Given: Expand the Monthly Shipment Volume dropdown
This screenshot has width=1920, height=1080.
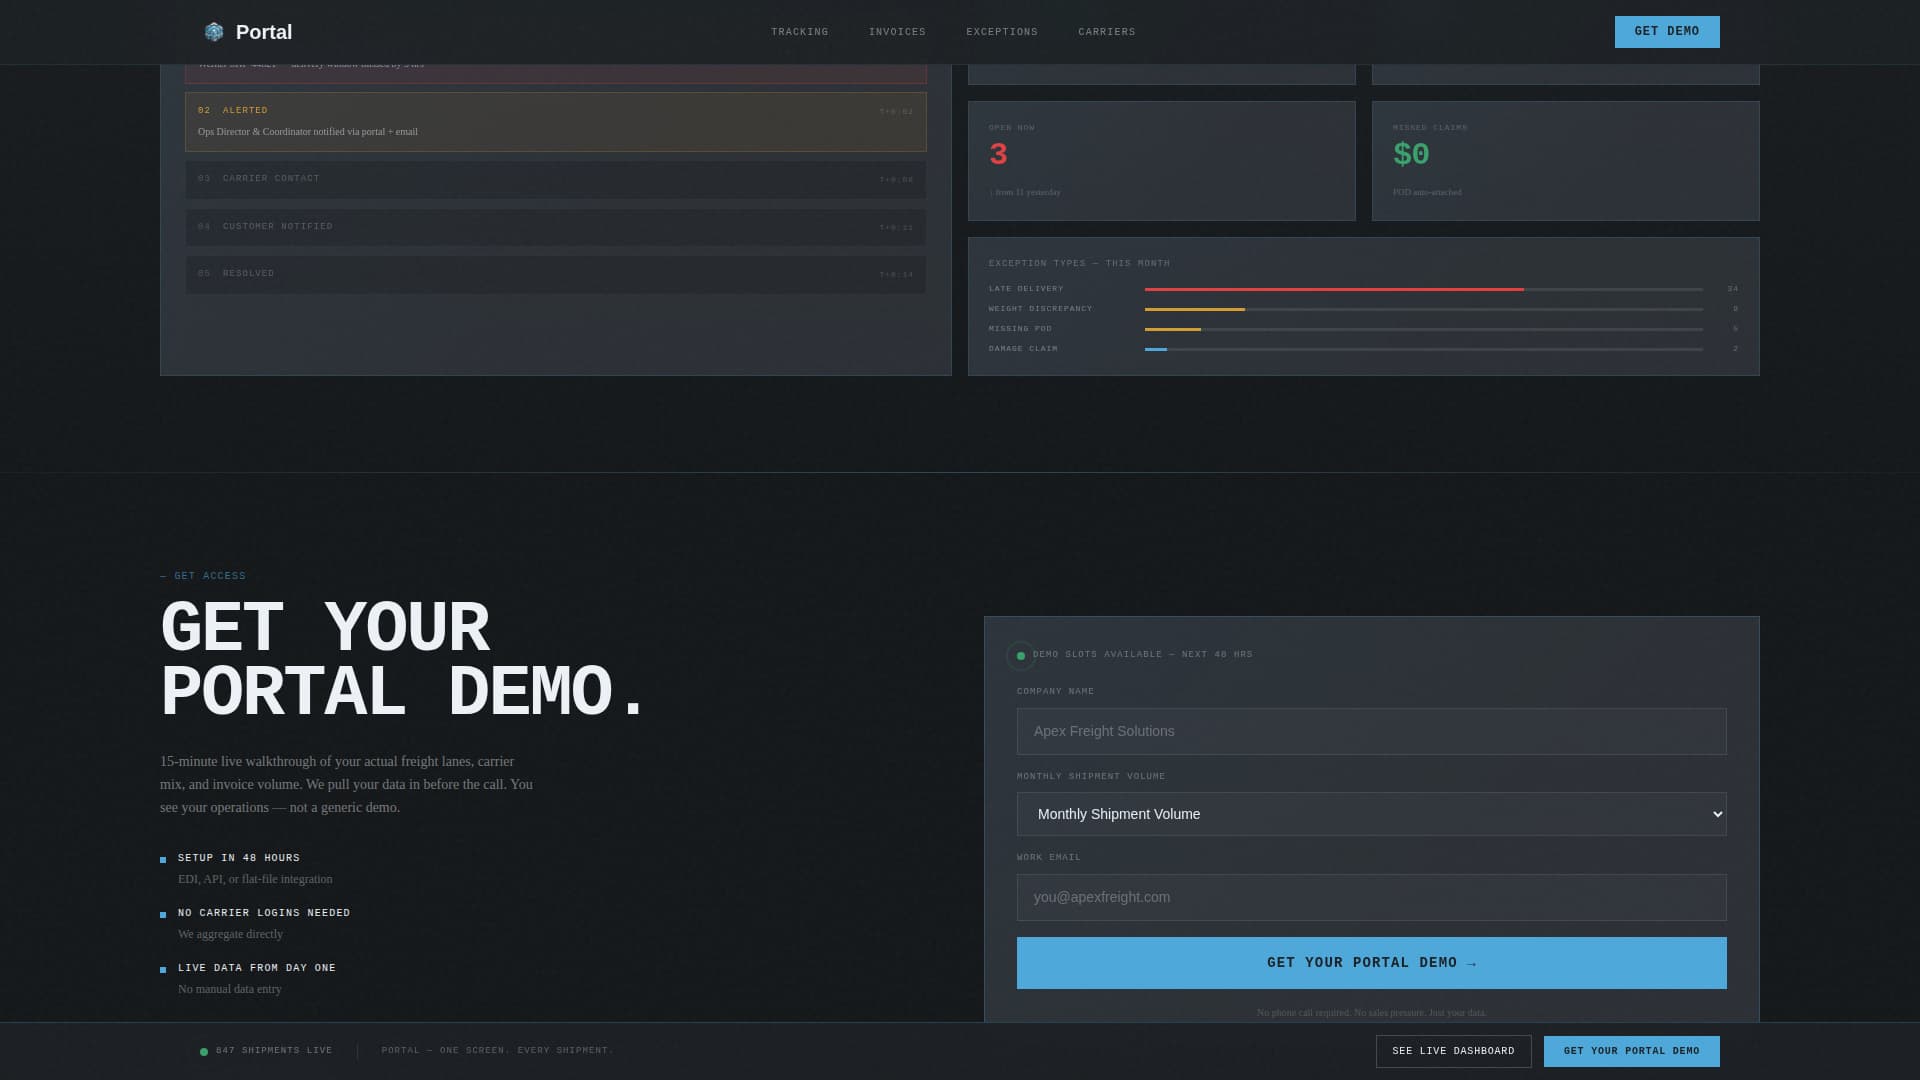Looking at the screenshot, I should point(1371,814).
